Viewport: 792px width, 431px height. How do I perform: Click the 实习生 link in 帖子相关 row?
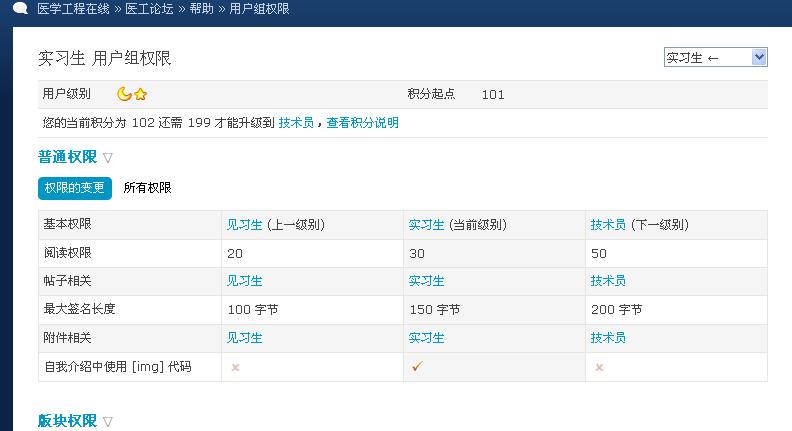pos(427,281)
